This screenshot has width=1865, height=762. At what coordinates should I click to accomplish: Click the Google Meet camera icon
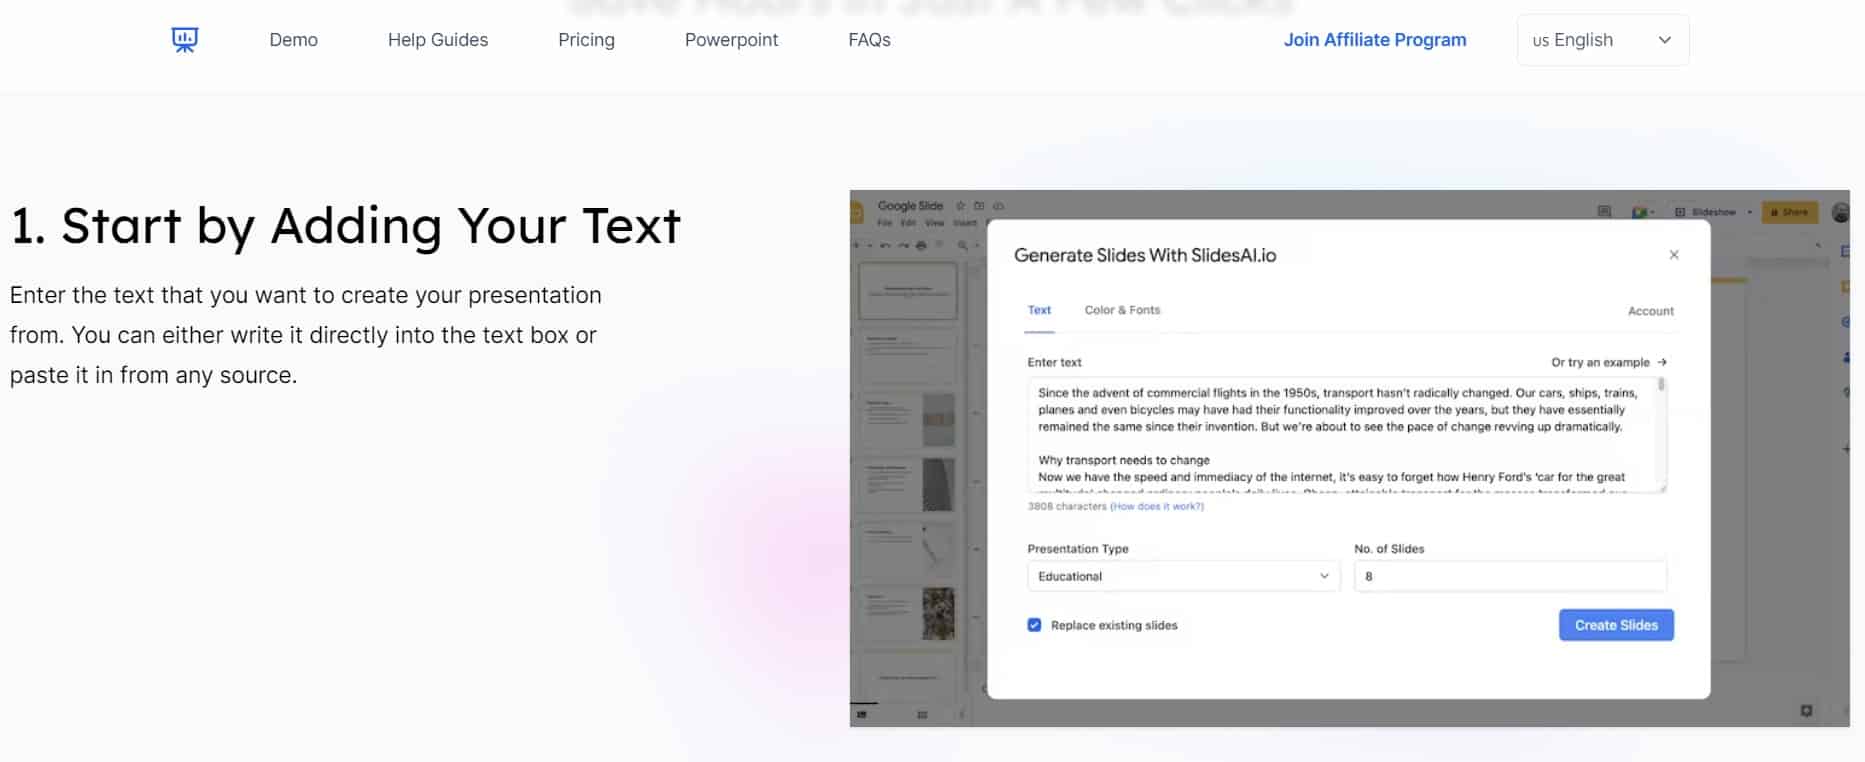coord(1638,212)
